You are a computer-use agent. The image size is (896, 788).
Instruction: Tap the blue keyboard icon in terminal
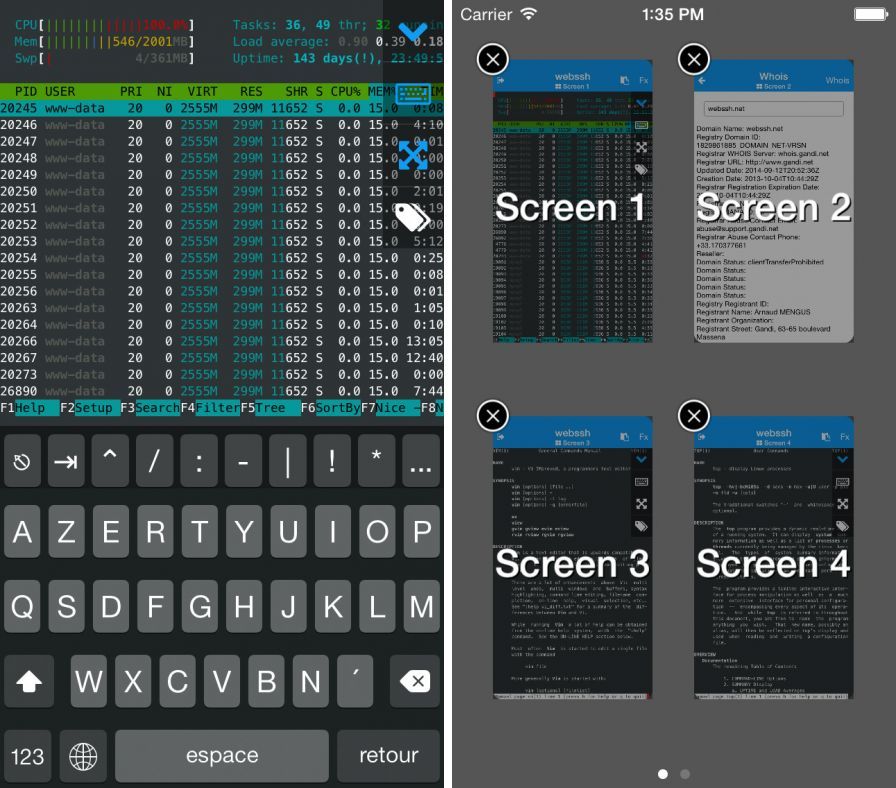tap(412, 93)
